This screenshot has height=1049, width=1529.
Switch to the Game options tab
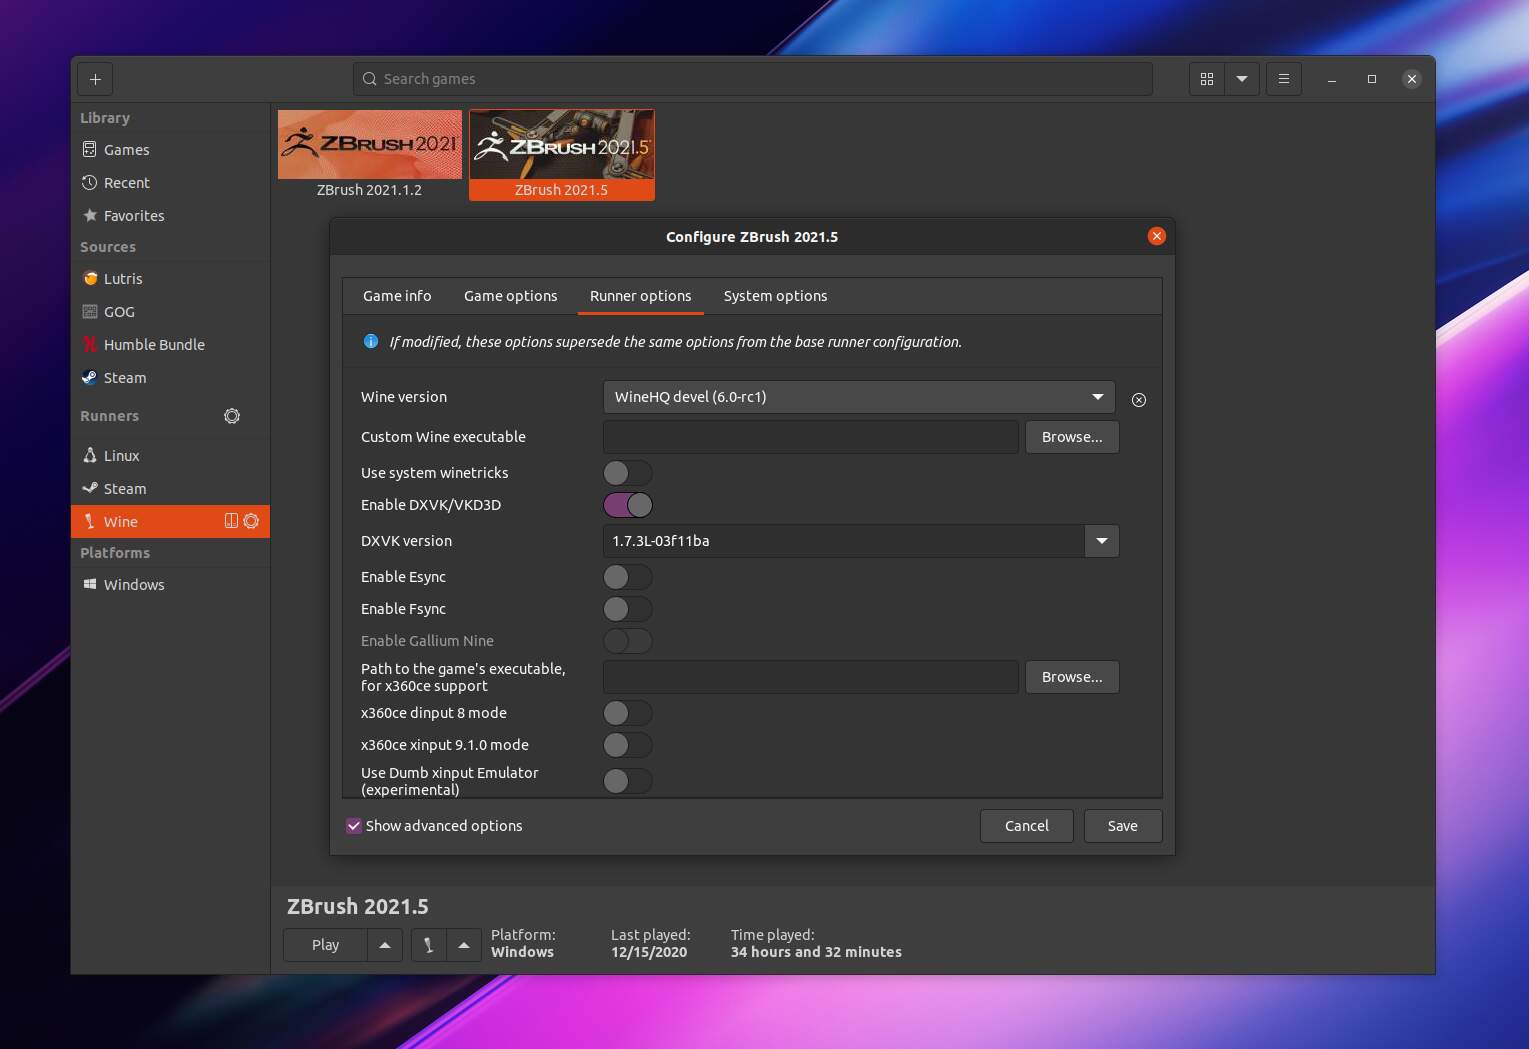click(511, 296)
